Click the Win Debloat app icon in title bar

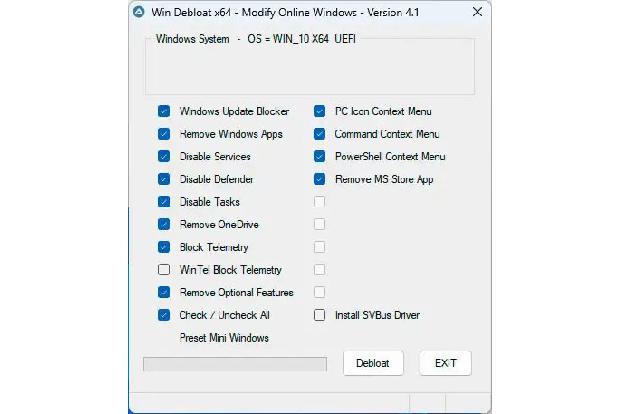tap(139, 12)
